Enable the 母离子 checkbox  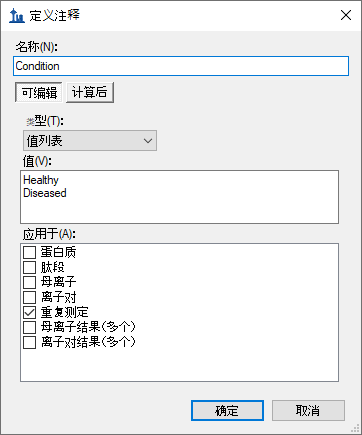29,282
